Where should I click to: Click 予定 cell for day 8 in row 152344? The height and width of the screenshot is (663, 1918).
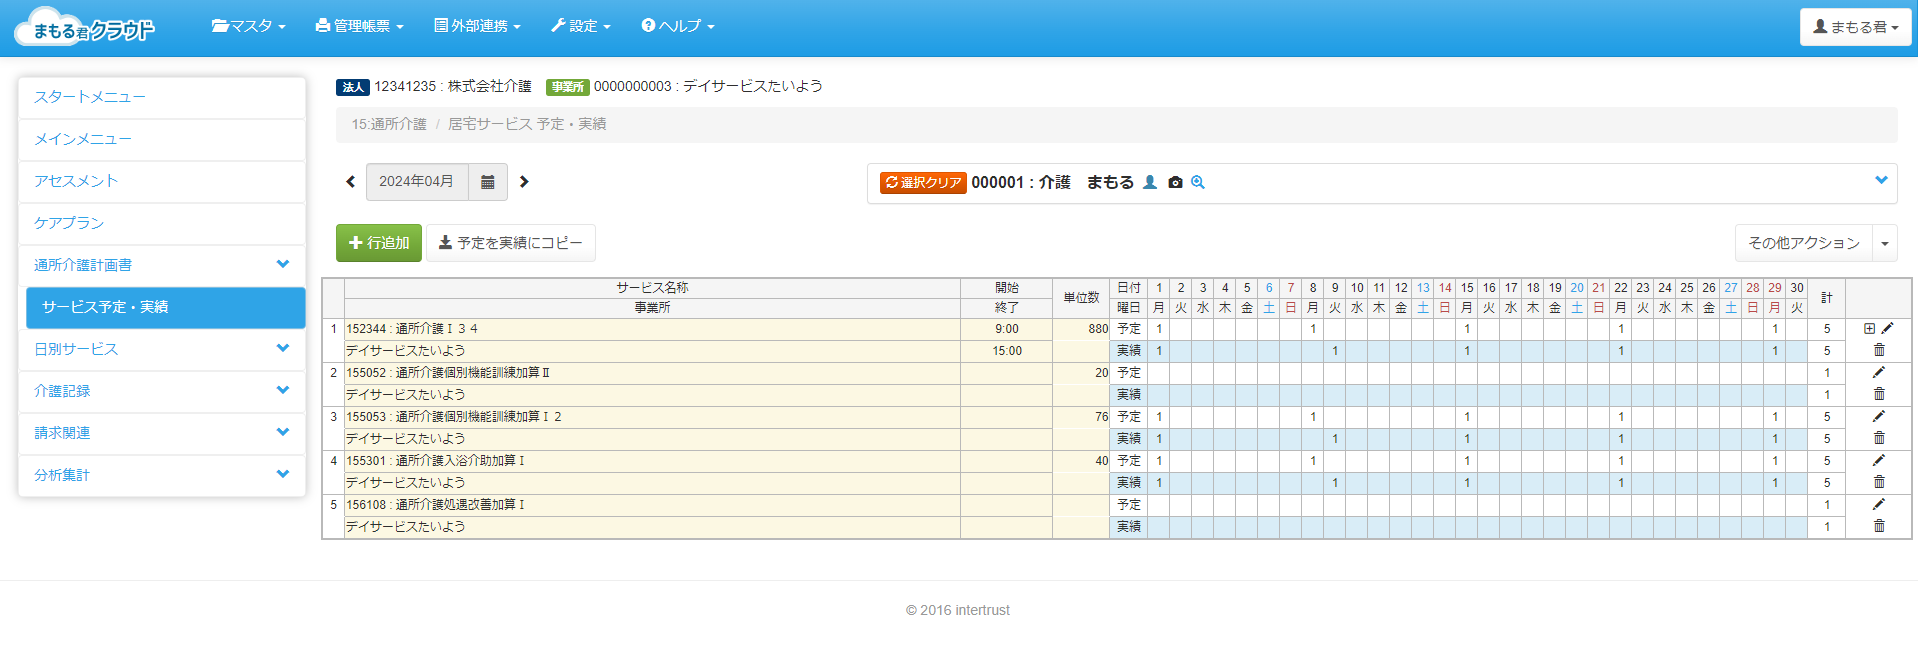tap(1313, 329)
